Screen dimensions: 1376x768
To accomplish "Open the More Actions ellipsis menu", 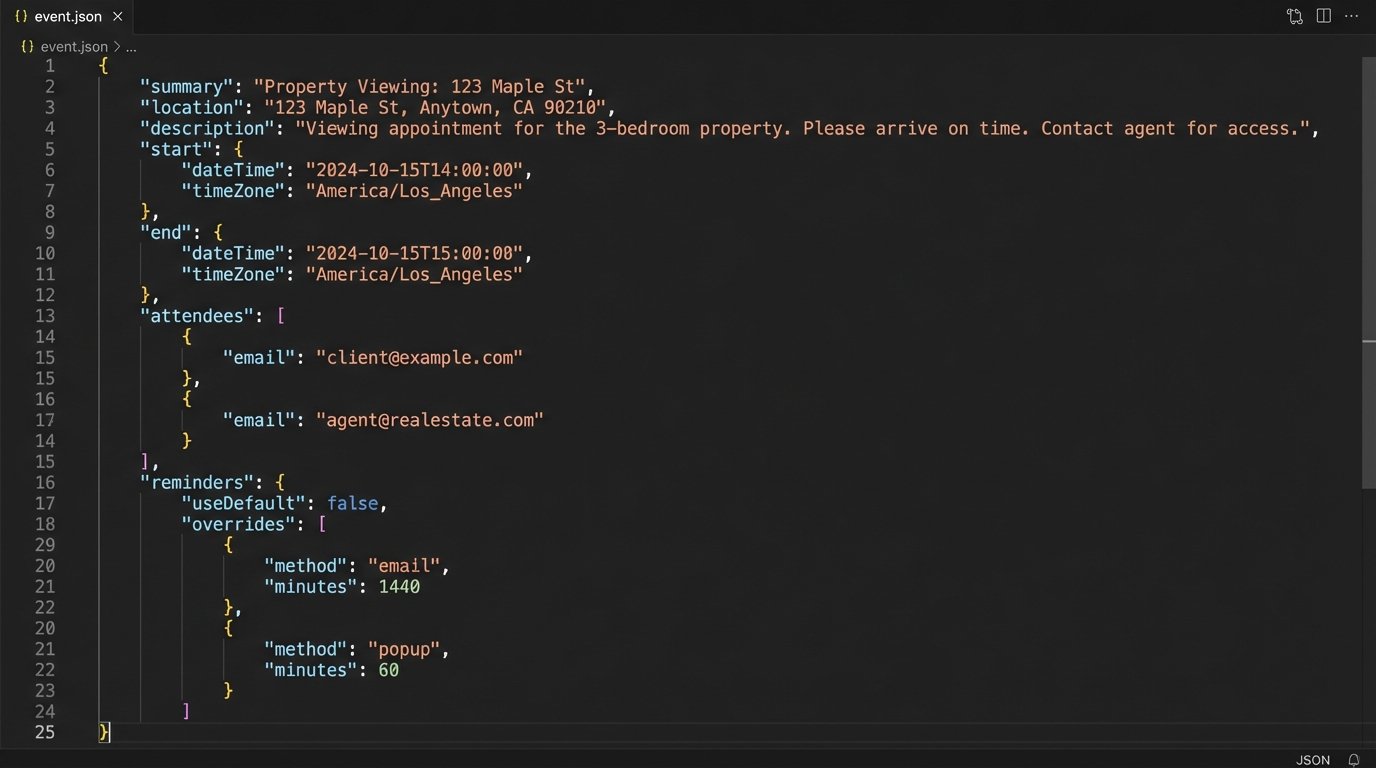I will pos(1352,16).
